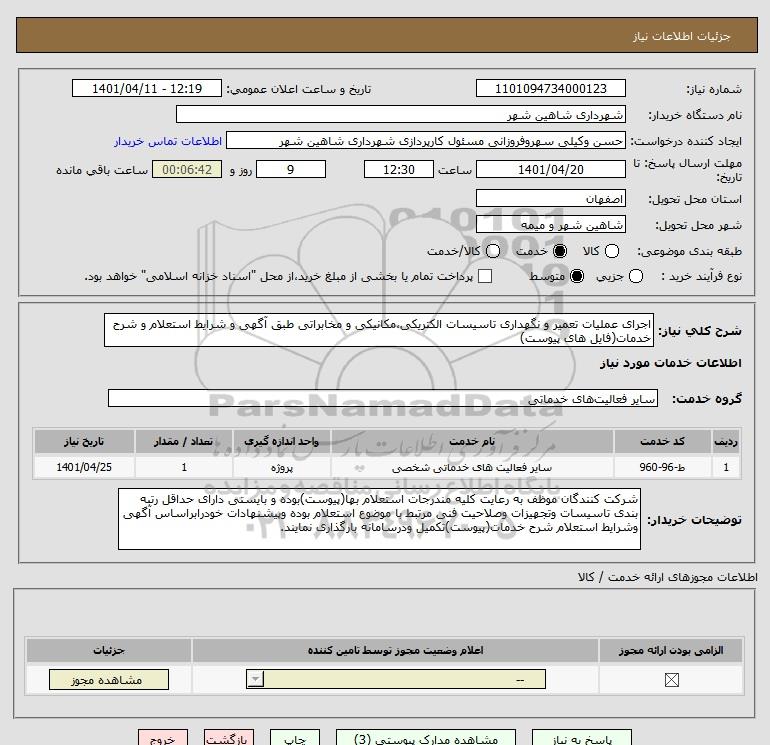Image resolution: width=770 pixels, height=745 pixels.
Task: Click the الزامی بودن ارائه مجوز header
Action: point(671,650)
